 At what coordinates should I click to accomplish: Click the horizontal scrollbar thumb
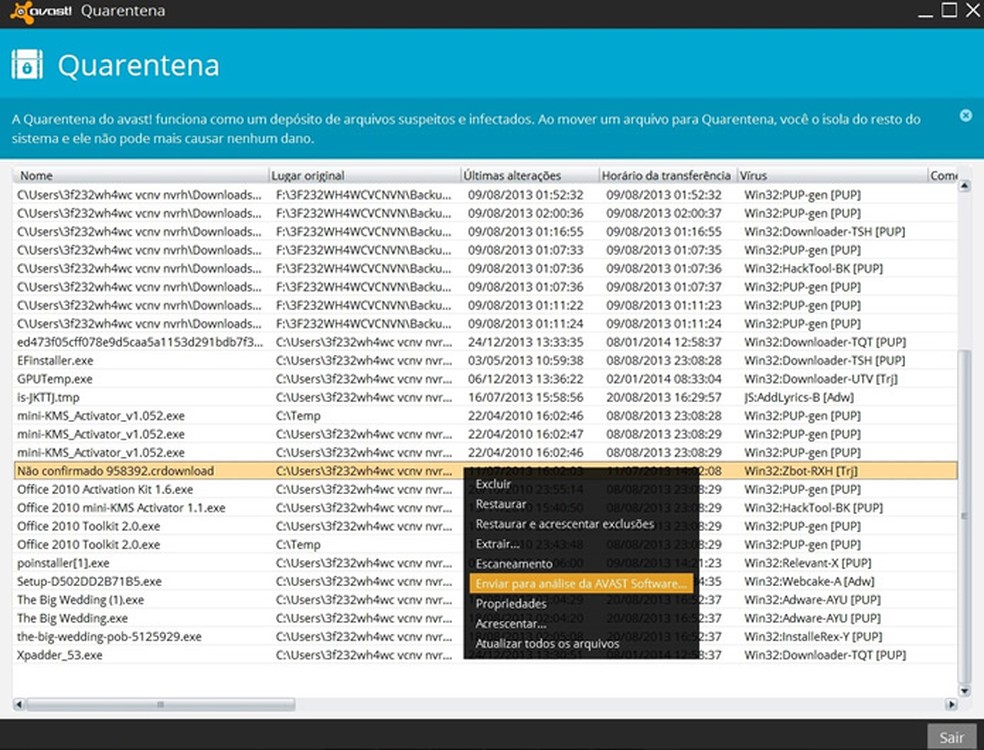click(x=160, y=704)
